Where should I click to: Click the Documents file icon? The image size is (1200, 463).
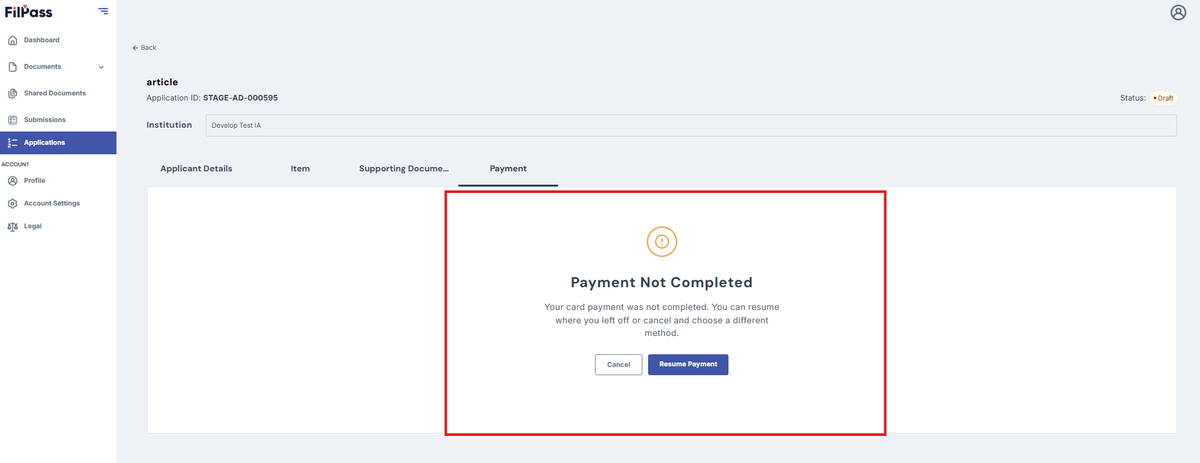[x=12, y=67]
